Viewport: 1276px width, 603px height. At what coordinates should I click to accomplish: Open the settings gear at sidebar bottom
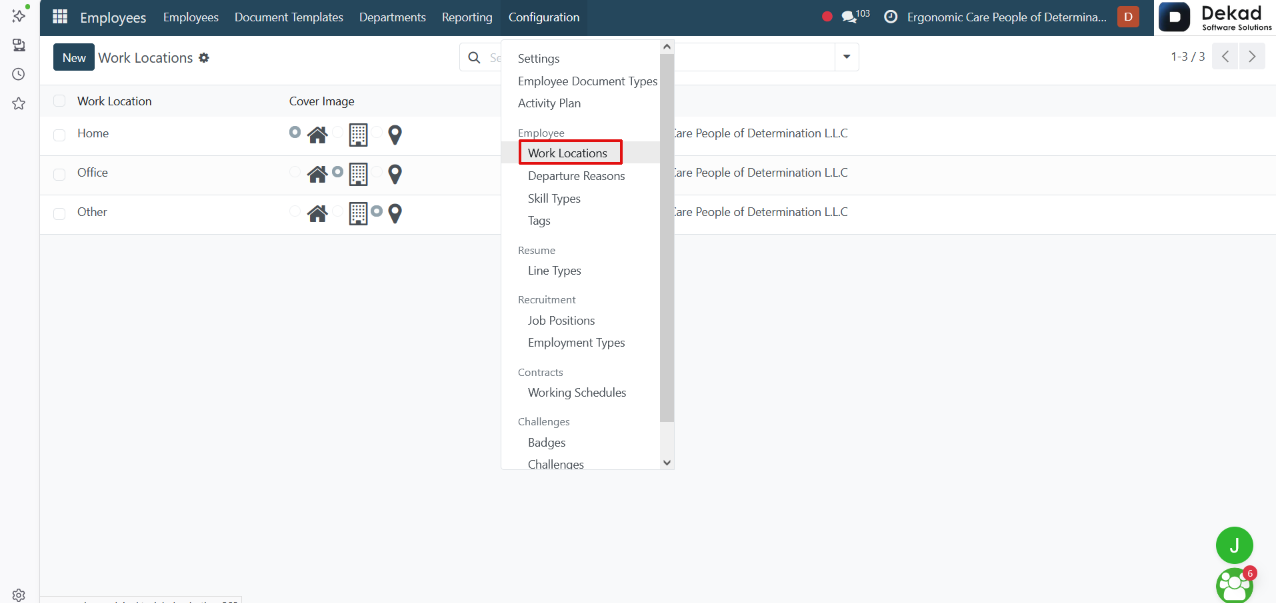coord(18,595)
